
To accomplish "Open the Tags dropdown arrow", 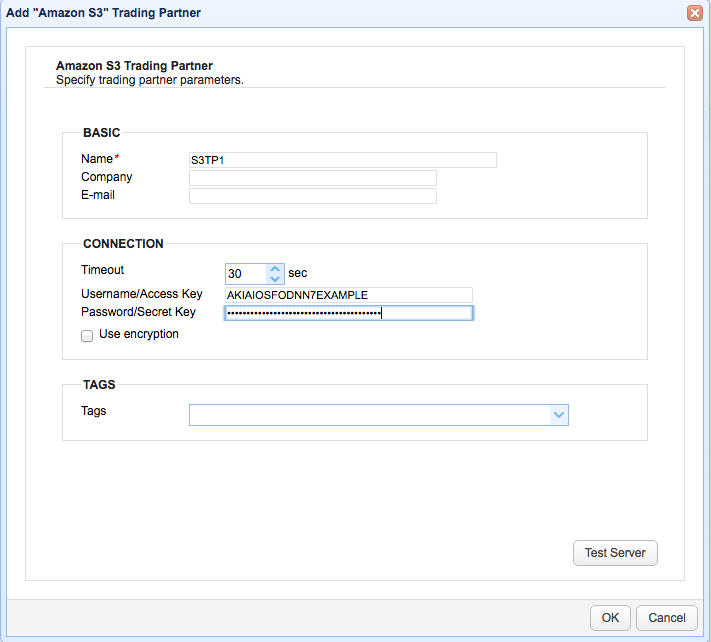I will pyautogui.click(x=559, y=415).
